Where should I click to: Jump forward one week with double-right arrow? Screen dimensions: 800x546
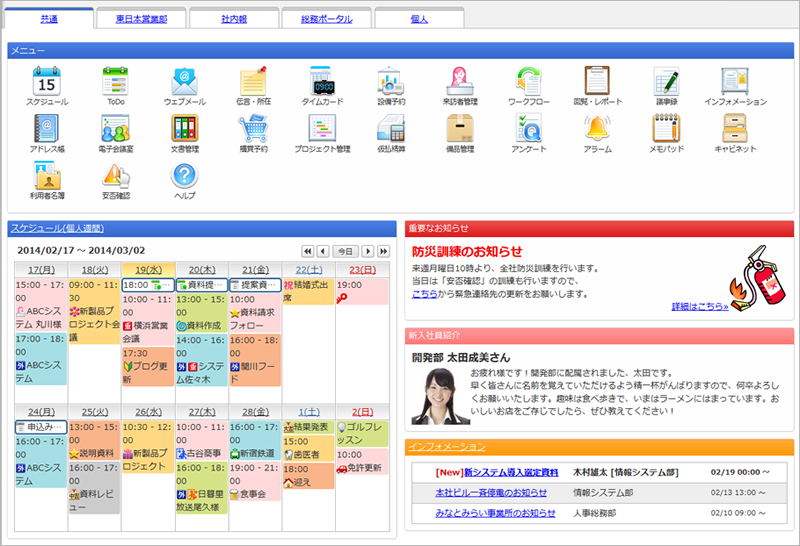click(x=383, y=251)
